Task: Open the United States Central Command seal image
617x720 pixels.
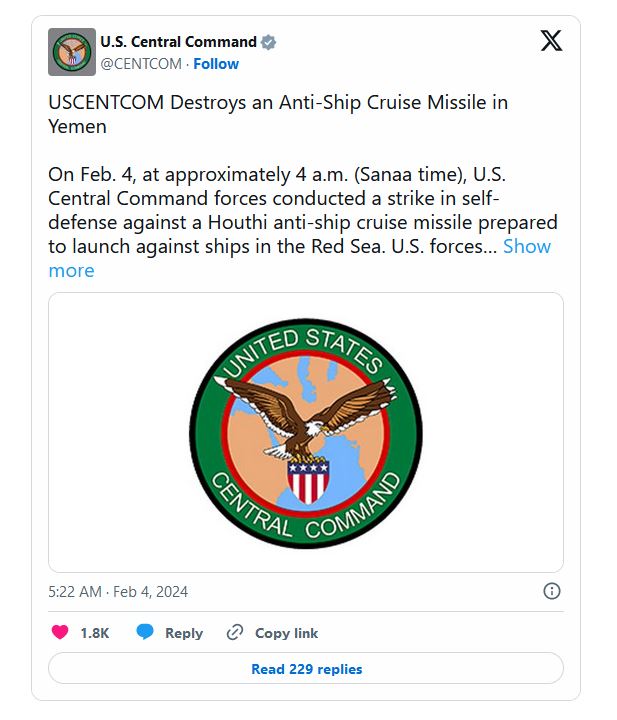Action: [x=306, y=432]
